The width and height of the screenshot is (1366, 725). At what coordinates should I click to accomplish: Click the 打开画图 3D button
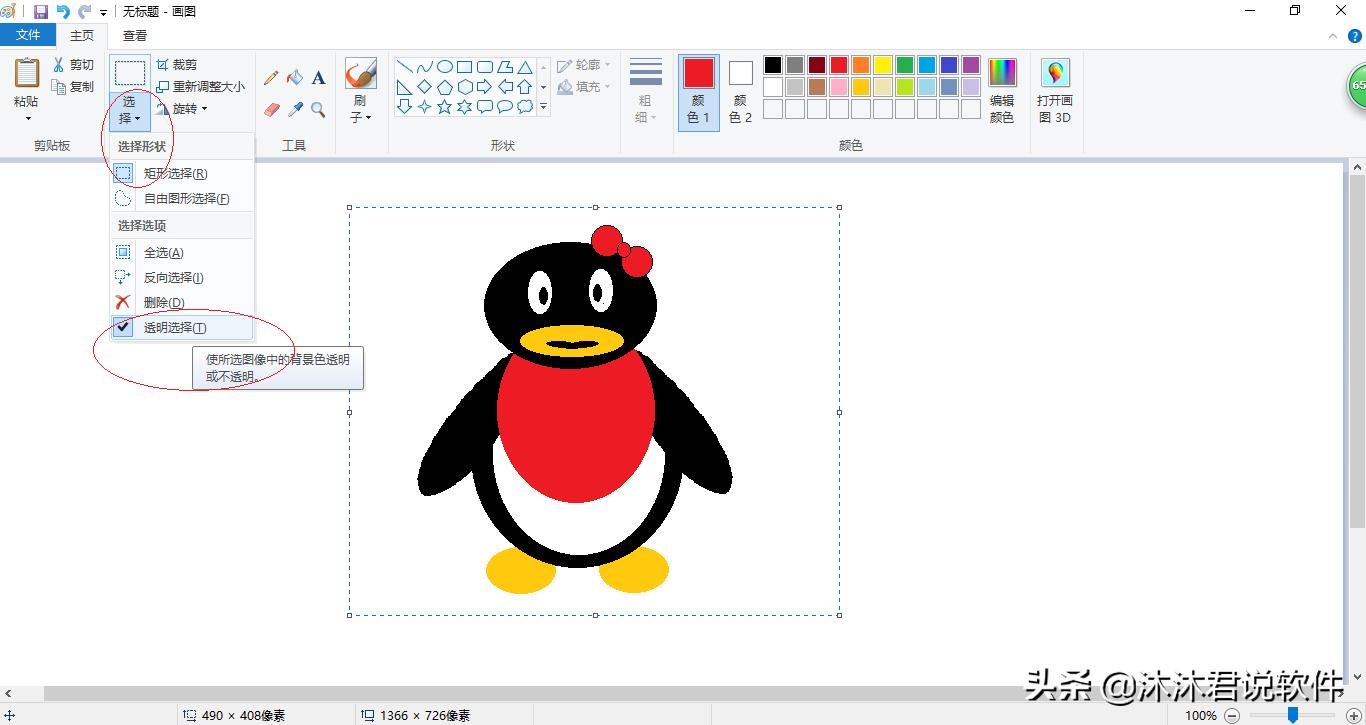1054,90
